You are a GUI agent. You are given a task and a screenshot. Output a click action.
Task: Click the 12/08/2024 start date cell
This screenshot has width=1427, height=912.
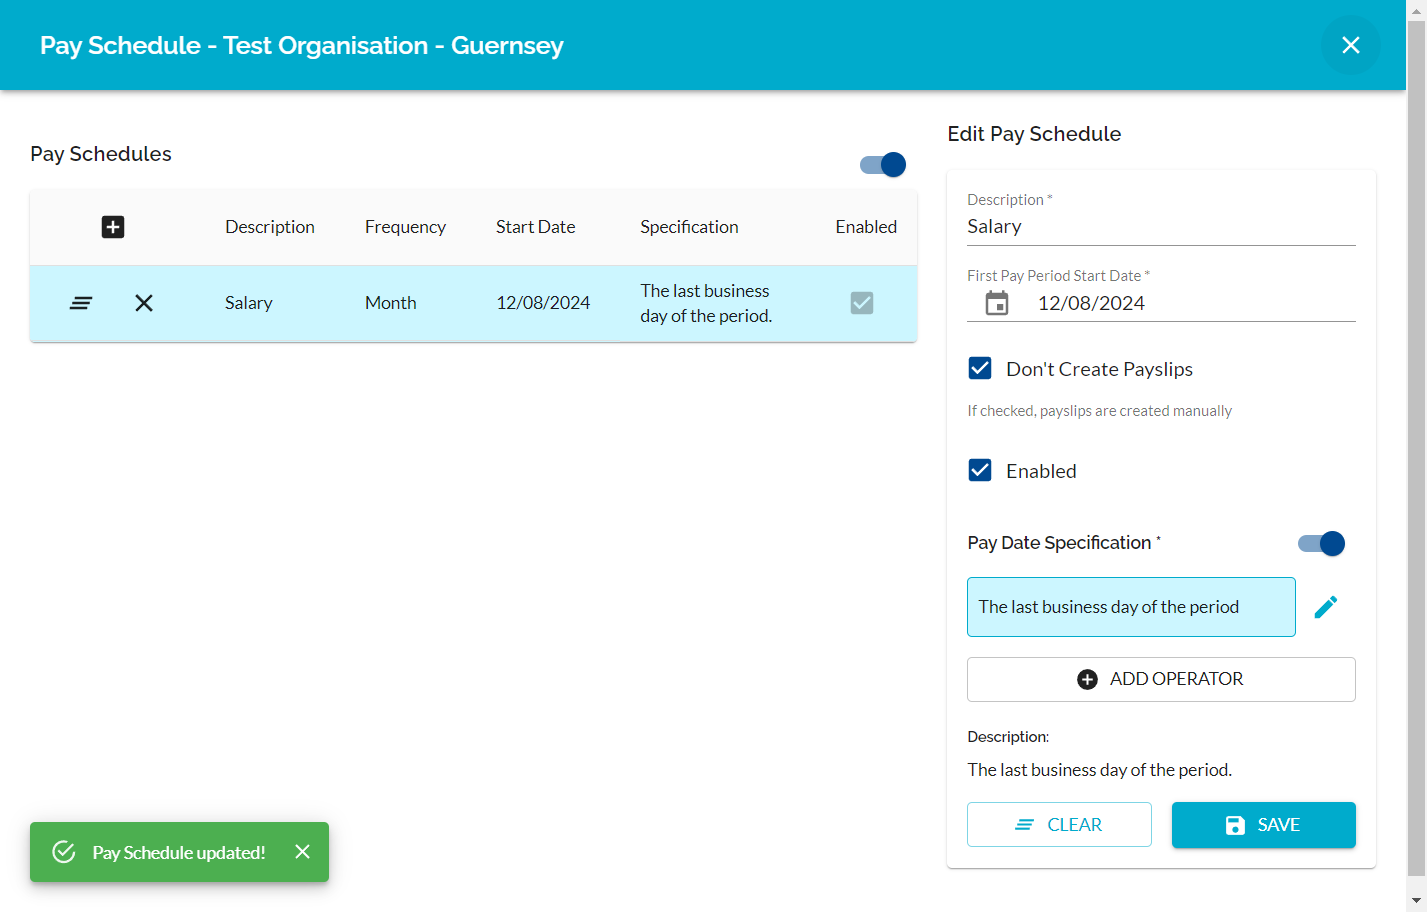(x=543, y=303)
